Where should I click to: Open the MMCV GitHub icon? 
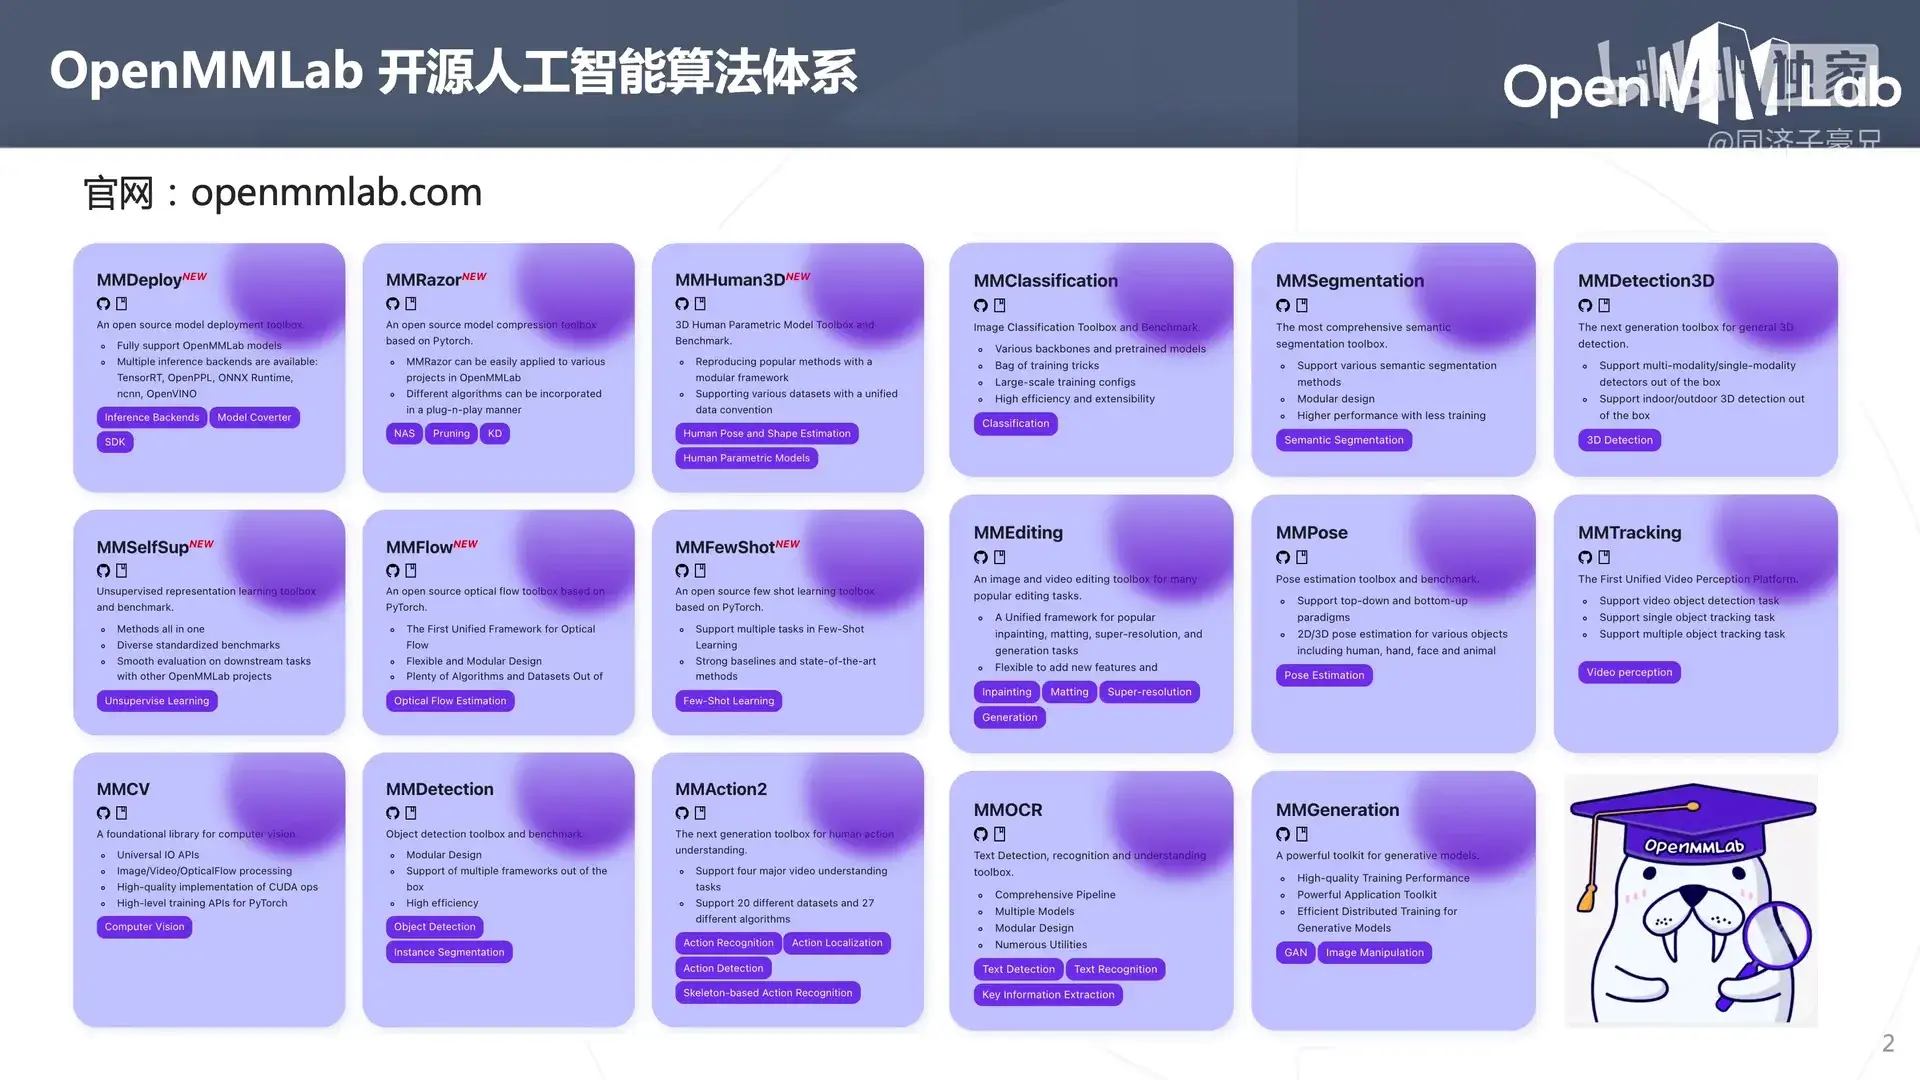point(103,814)
